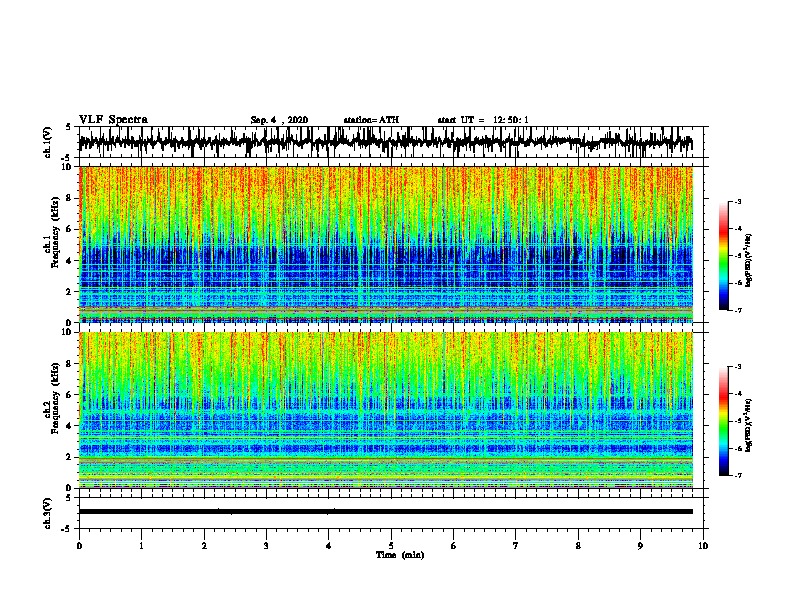
Task: Click the "ch.3(V)" axis label
Action: point(48,513)
